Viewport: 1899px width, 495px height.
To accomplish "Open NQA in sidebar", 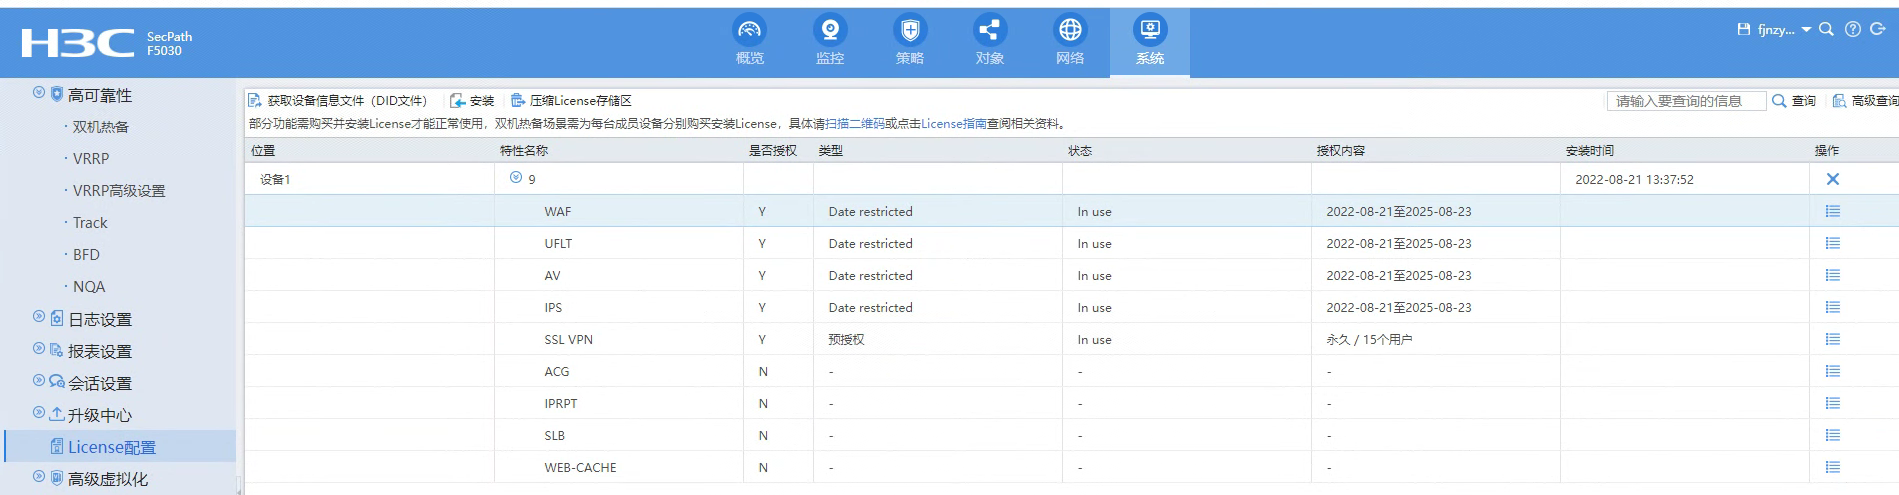I will (89, 287).
